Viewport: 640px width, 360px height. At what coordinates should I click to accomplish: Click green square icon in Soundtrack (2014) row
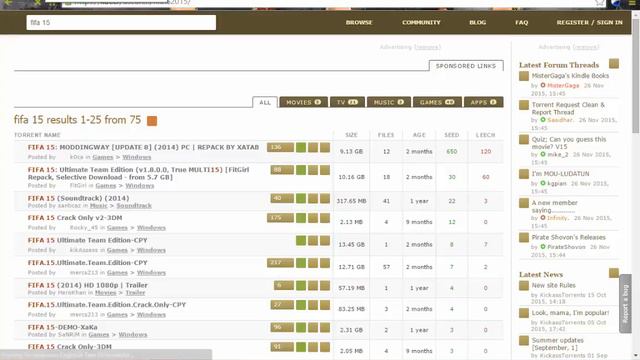pyautogui.click(x=301, y=198)
